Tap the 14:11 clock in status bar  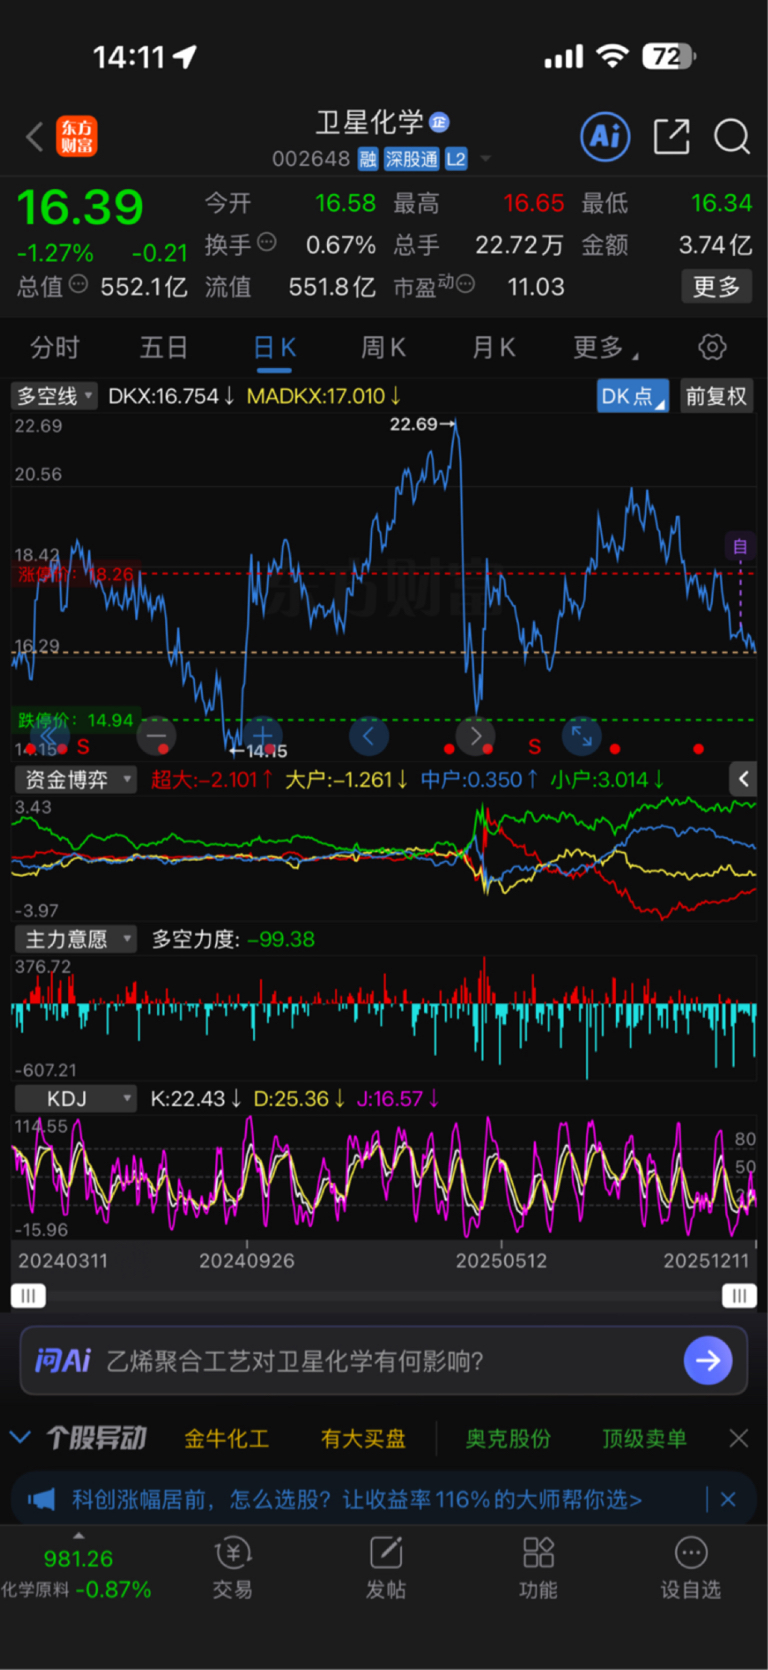click(129, 57)
